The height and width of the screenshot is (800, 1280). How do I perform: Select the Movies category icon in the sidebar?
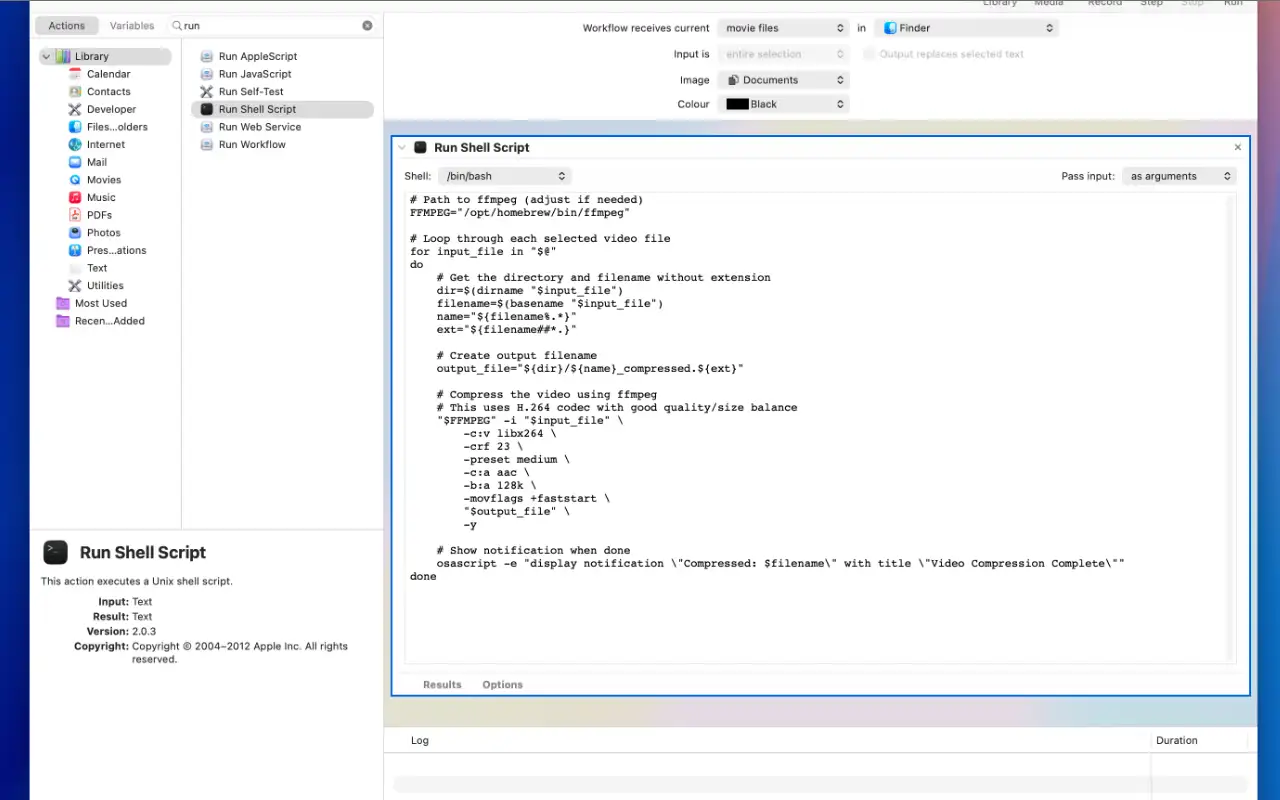74,179
